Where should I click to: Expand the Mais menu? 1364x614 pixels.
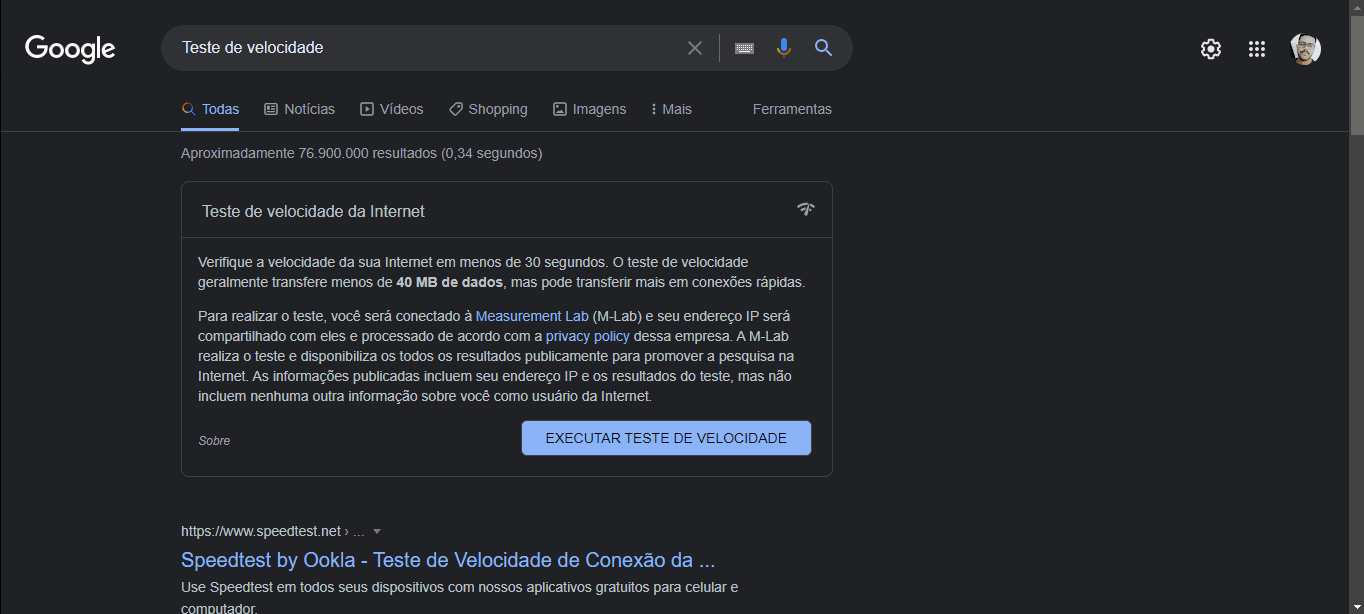pos(671,109)
